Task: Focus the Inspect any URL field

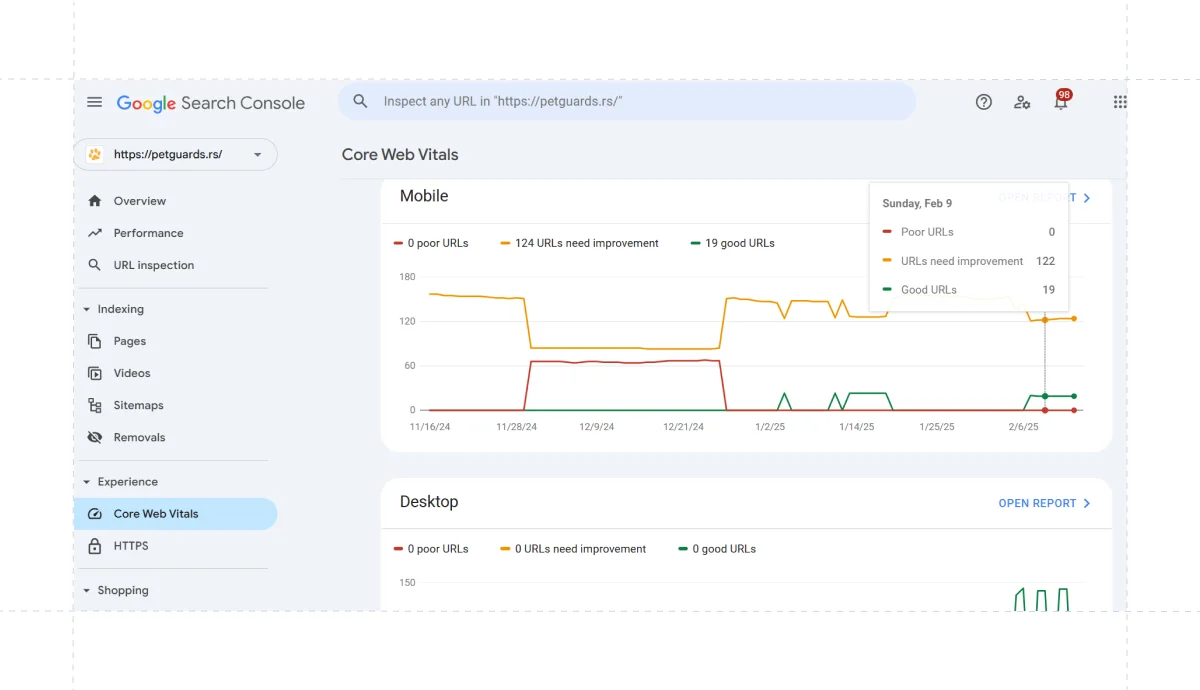Action: [627, 101]
